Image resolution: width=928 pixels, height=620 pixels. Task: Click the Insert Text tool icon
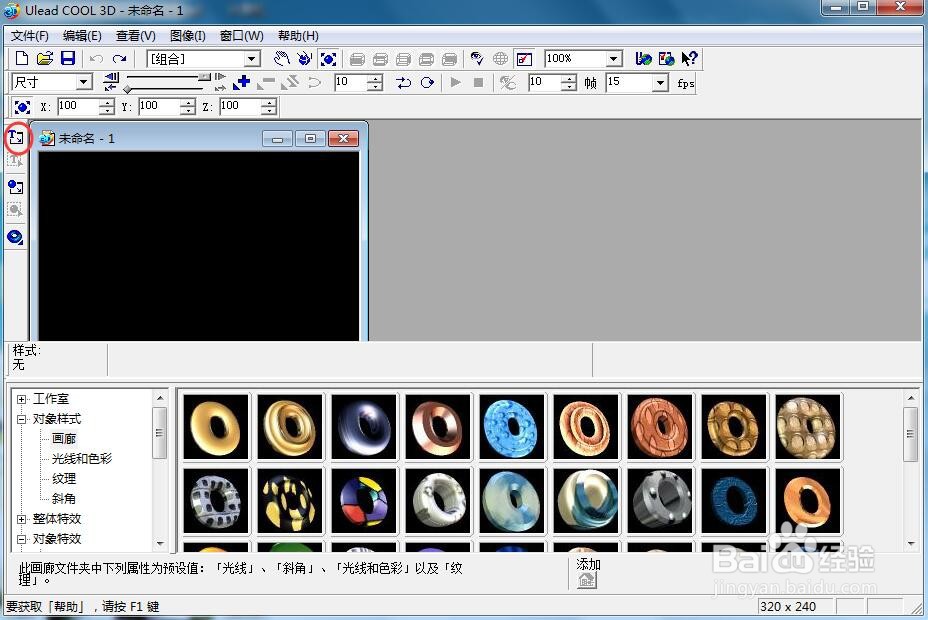(x=16, y=138)
